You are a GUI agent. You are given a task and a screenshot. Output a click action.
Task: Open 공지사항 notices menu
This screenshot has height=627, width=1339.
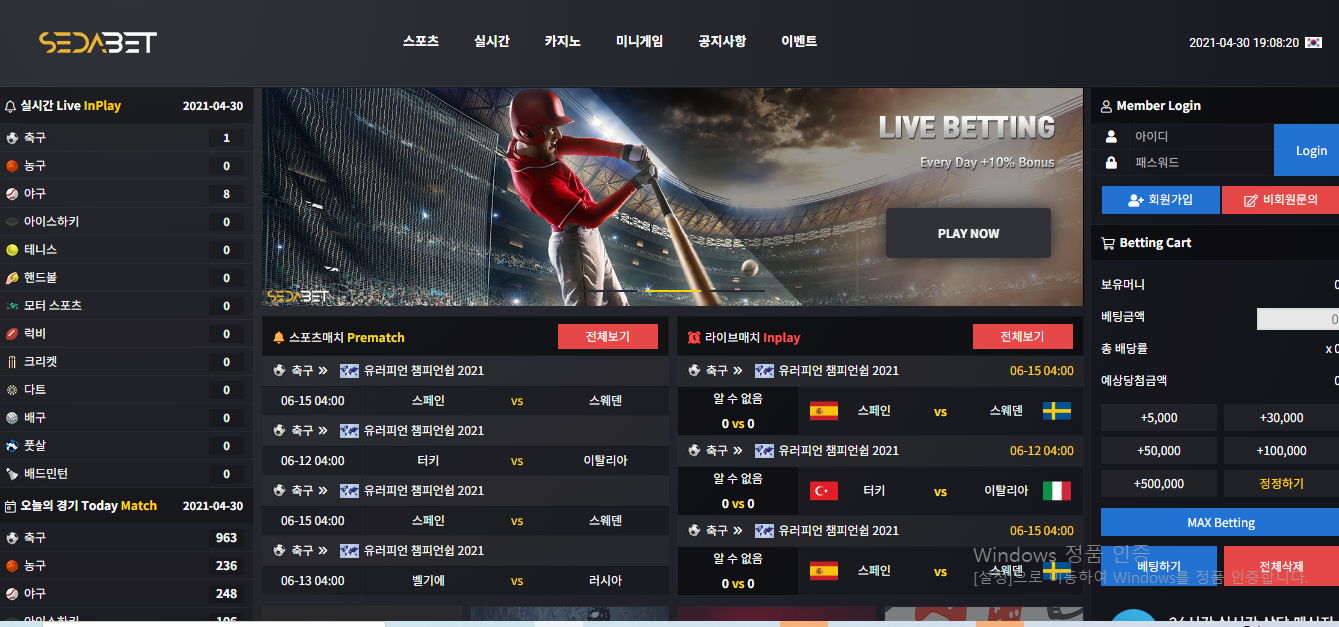pyautogui.click(x=722, y=42)
